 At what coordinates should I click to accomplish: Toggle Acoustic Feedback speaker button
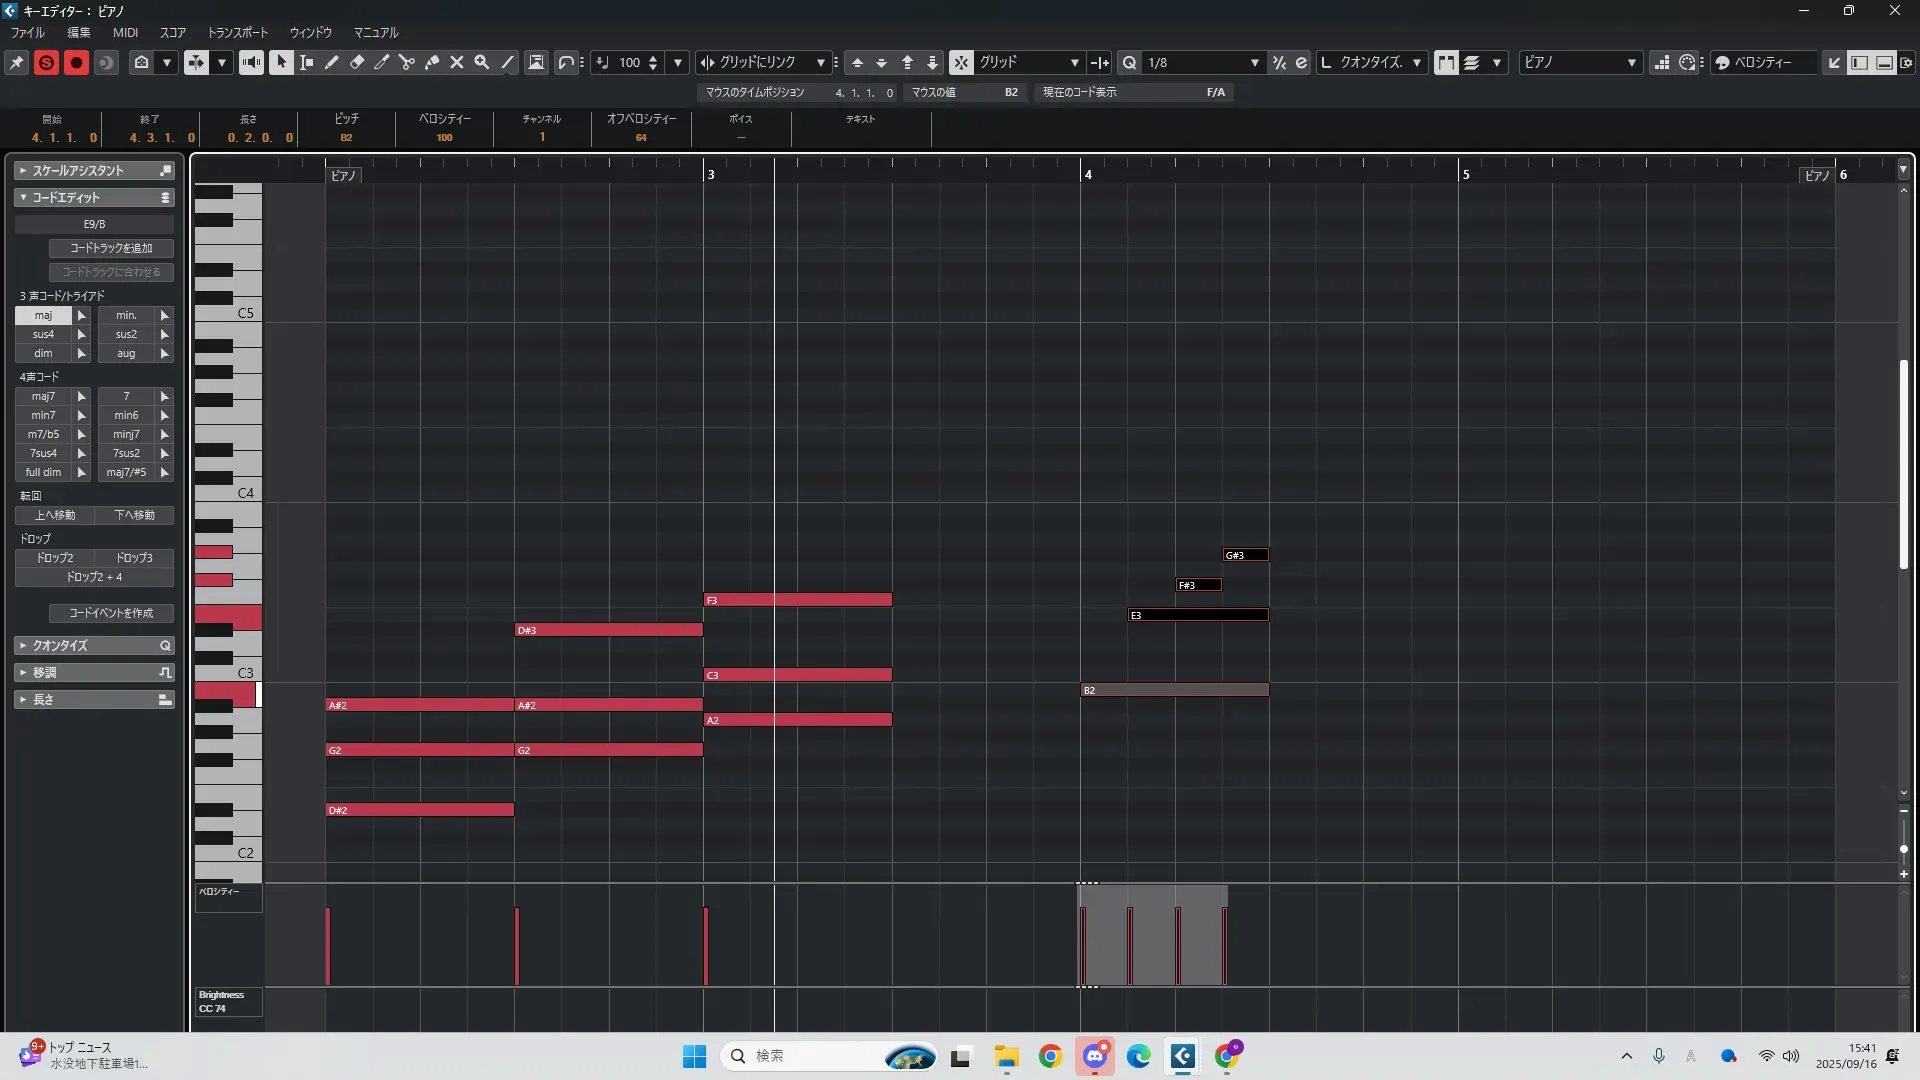[251, 62]
